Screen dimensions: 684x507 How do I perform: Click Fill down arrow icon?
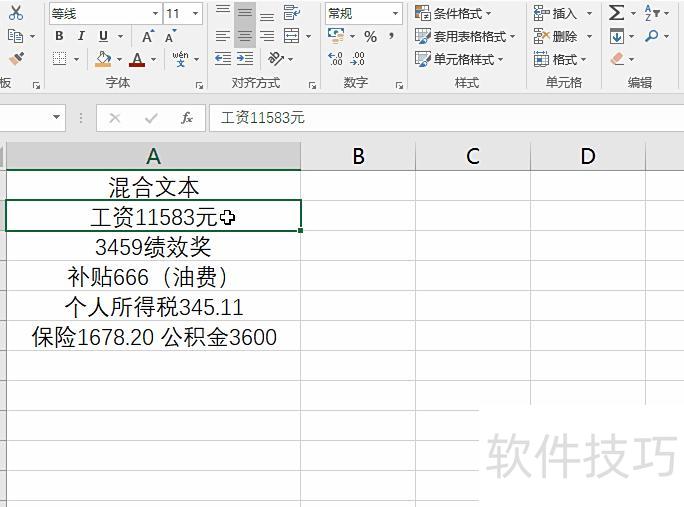pos(617,36)
